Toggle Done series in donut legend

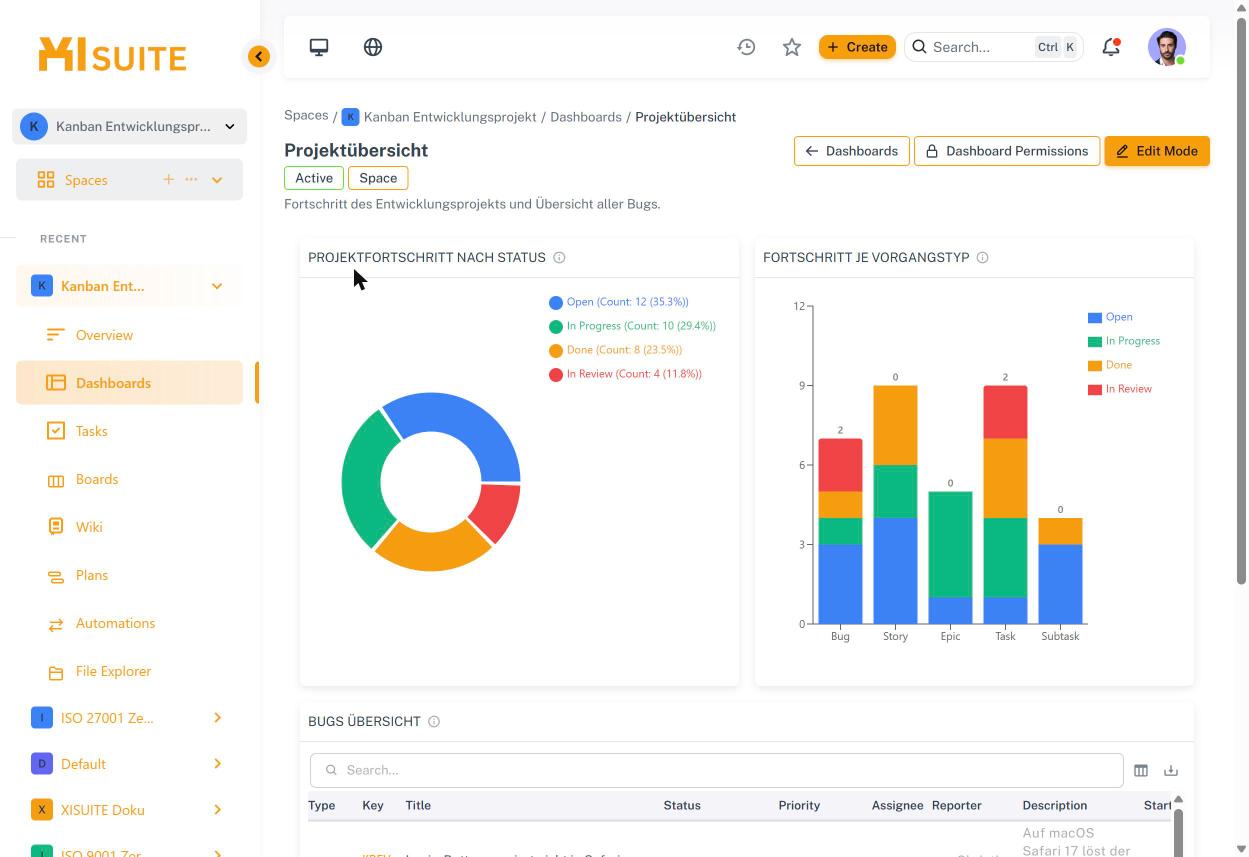pyautogui.click(x=615, y=350)
